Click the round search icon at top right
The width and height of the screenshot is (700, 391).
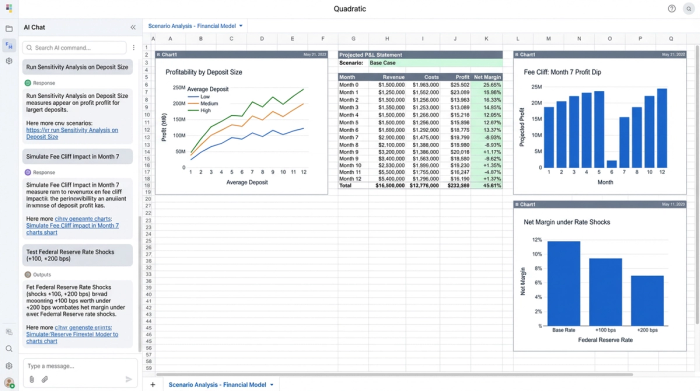[689, 8]
